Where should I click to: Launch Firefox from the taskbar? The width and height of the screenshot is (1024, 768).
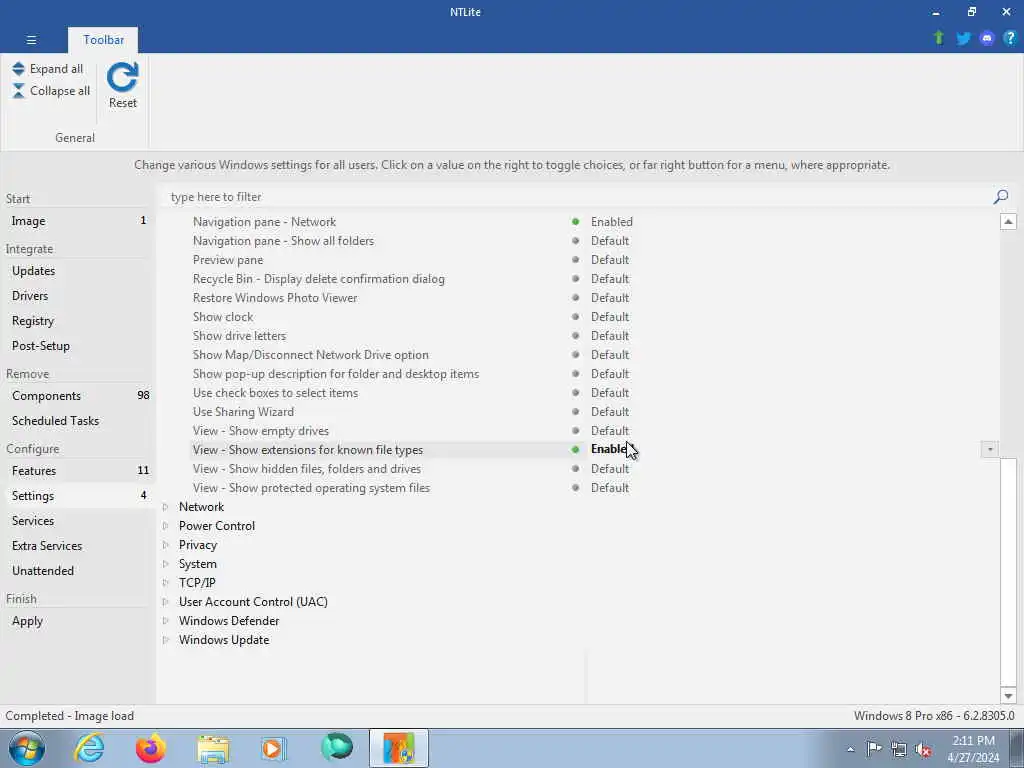(151, 748)
